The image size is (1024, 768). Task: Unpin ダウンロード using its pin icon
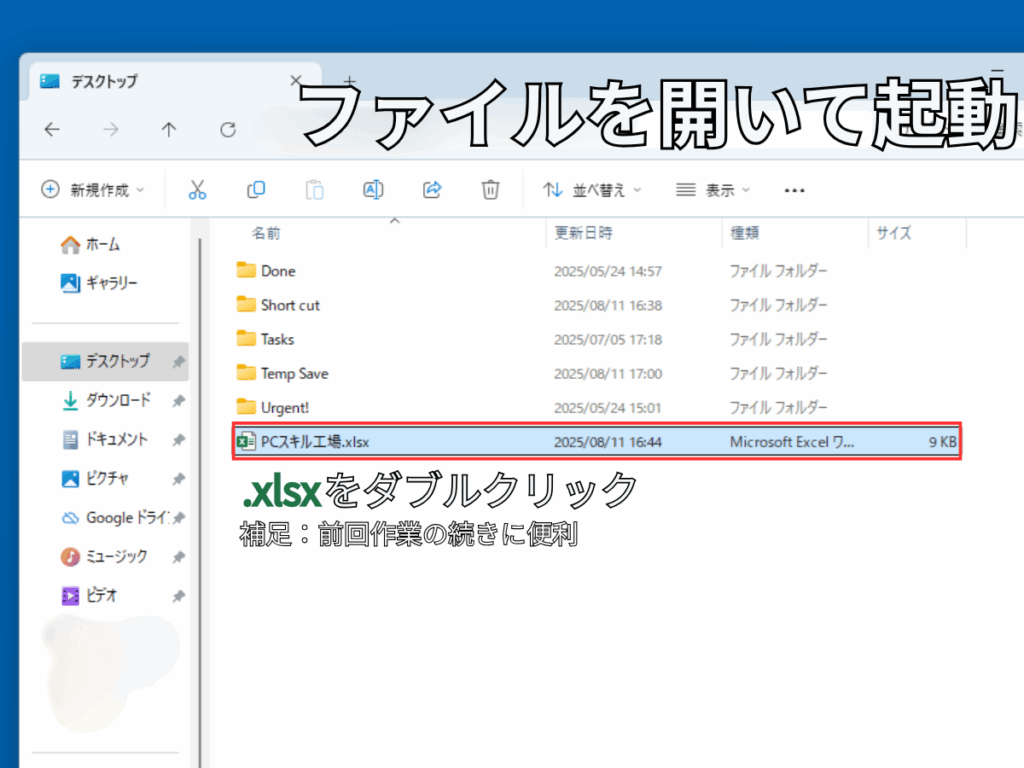click(178, 401)
